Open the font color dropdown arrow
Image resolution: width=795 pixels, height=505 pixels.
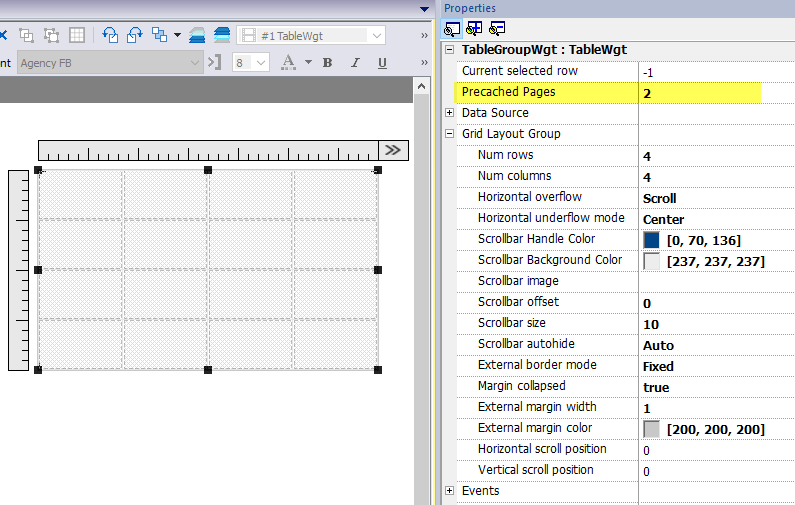point(308,62)
